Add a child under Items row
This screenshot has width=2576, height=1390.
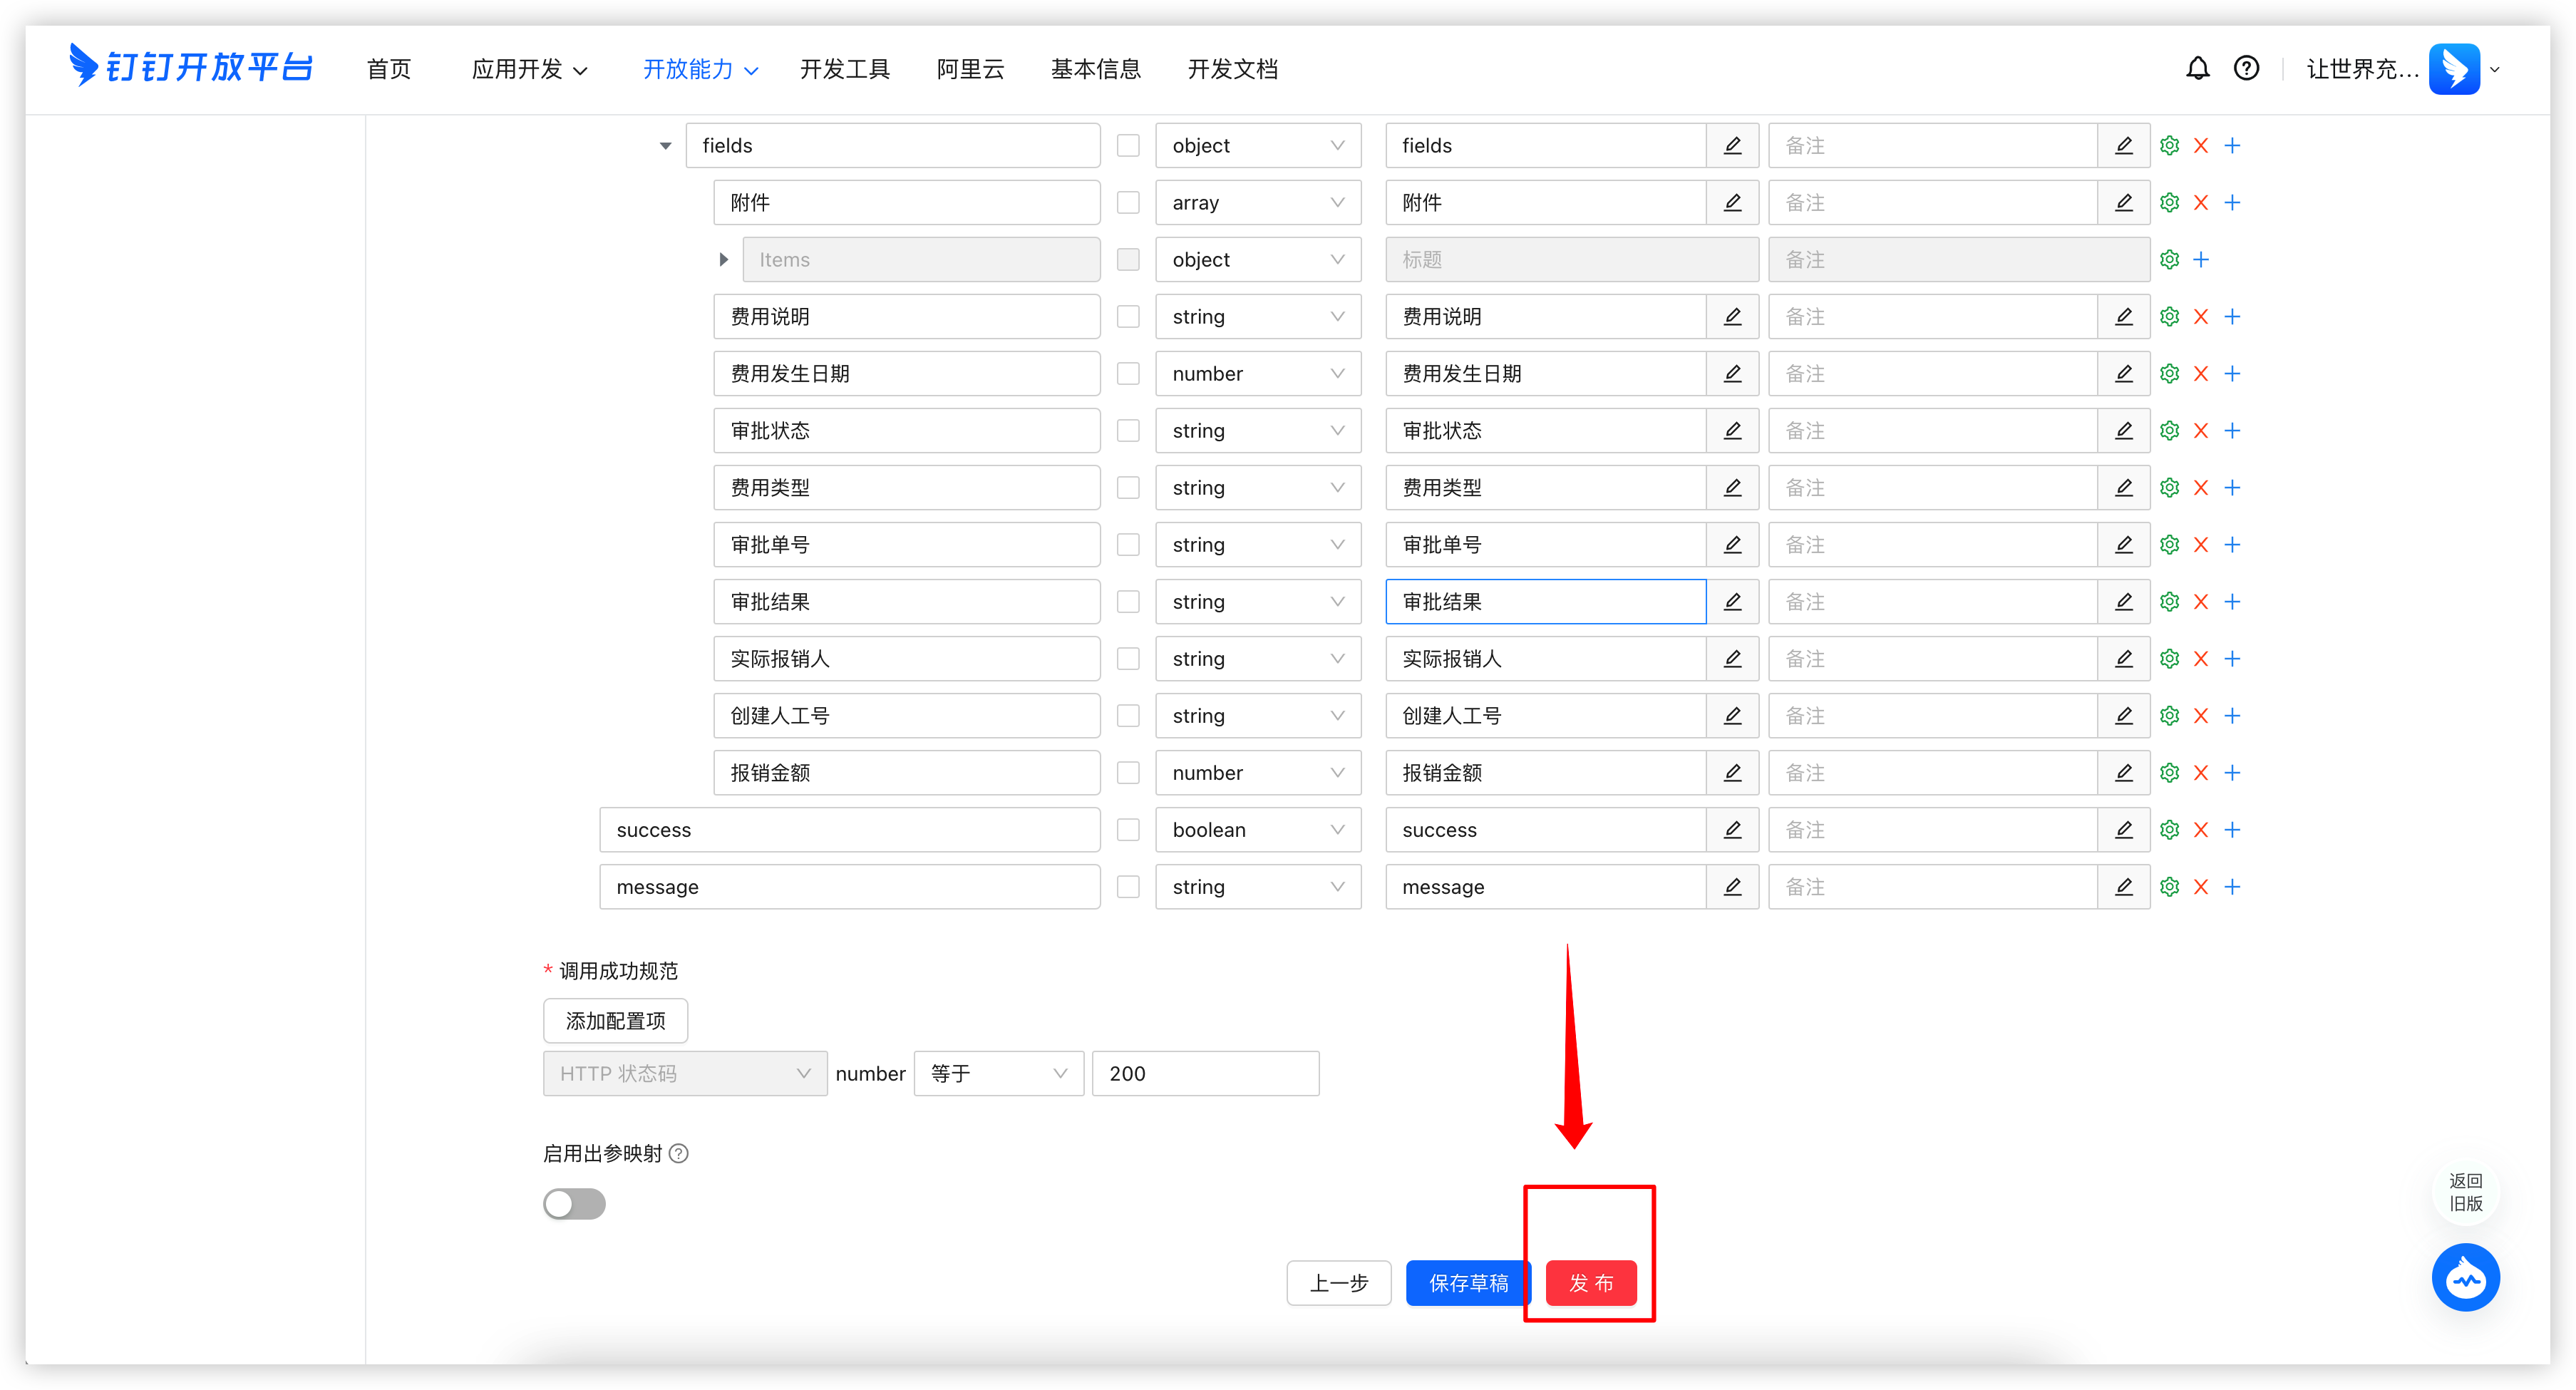(x=2200, y=260)
